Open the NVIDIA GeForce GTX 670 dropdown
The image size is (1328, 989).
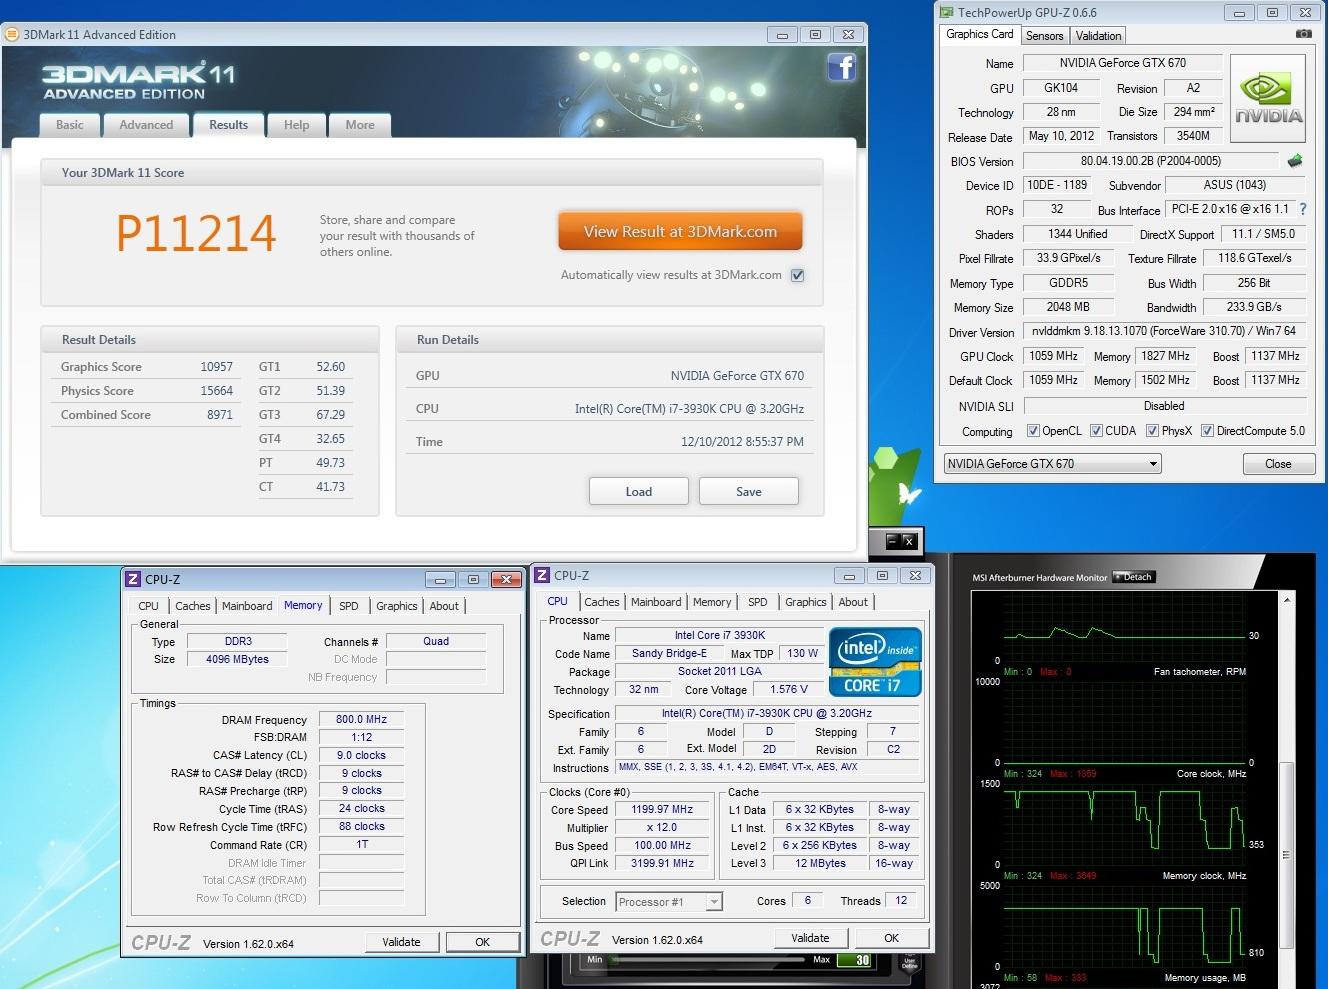tap(1052, 464)
